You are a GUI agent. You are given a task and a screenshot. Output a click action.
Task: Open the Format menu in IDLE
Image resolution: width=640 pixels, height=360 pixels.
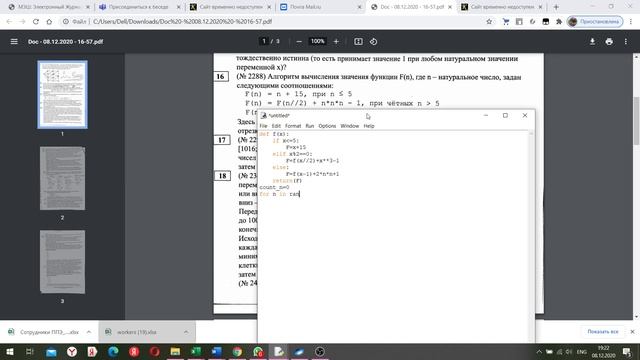point(293,126)
